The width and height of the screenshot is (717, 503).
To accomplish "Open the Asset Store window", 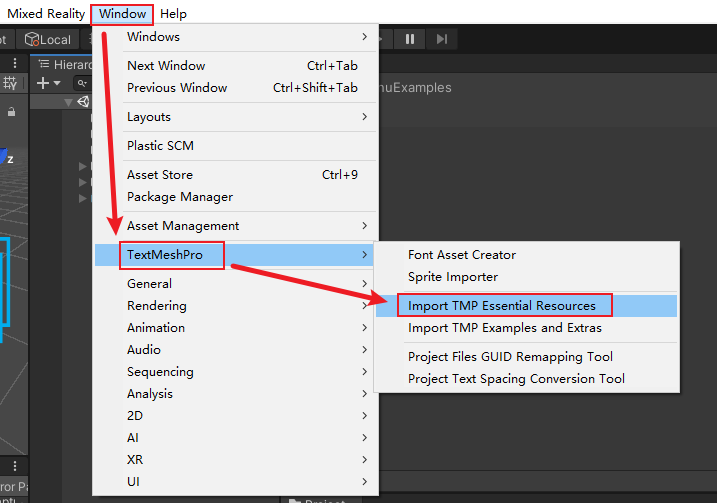I will (235, 175).
